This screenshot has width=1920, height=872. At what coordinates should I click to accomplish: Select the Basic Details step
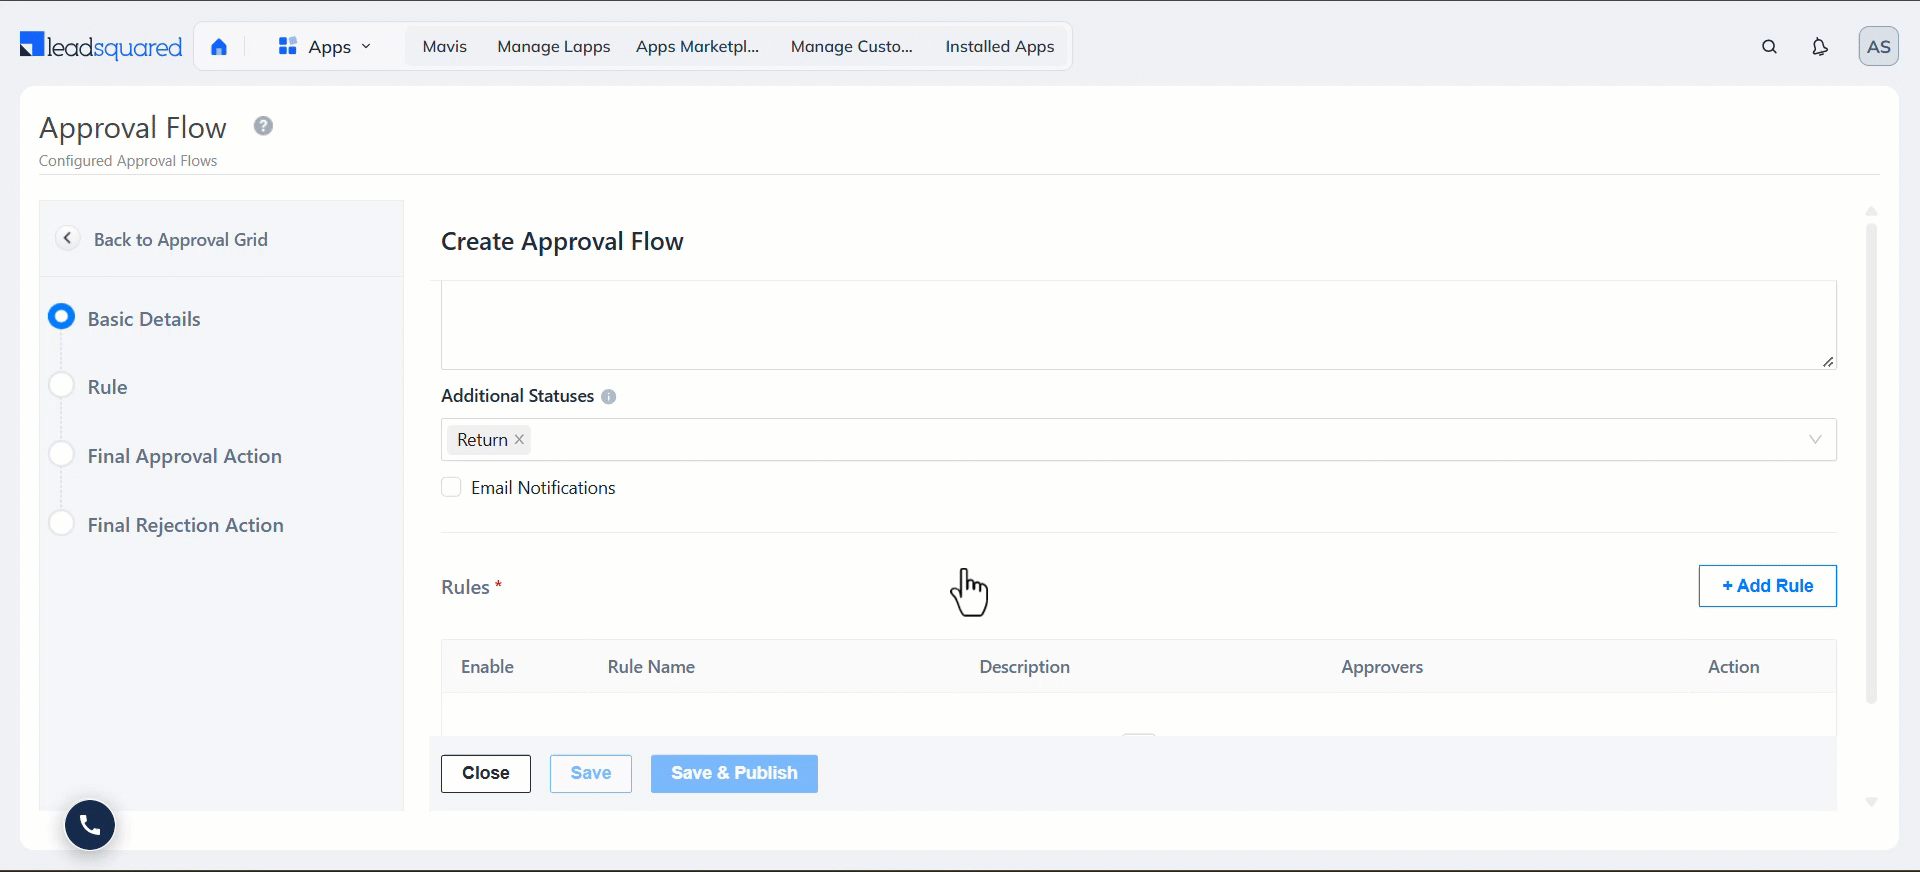(x=124, y=319)
